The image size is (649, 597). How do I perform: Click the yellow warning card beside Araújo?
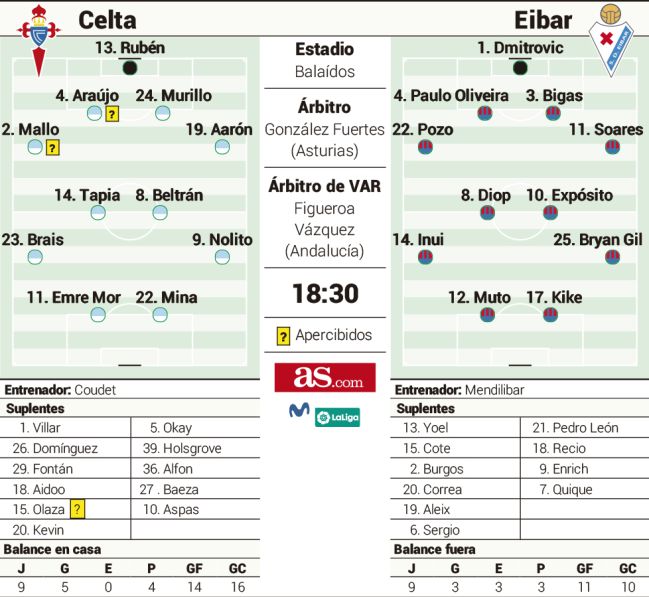coord(112,113)
